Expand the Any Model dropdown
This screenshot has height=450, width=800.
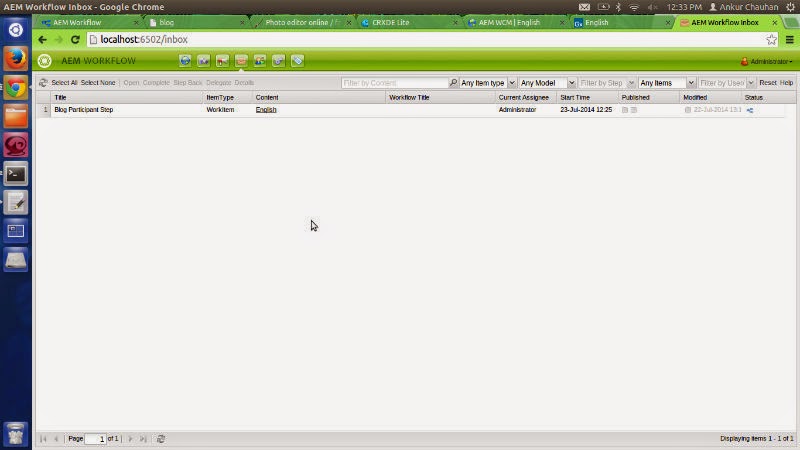pyautogui.click(x=571, y=83)
